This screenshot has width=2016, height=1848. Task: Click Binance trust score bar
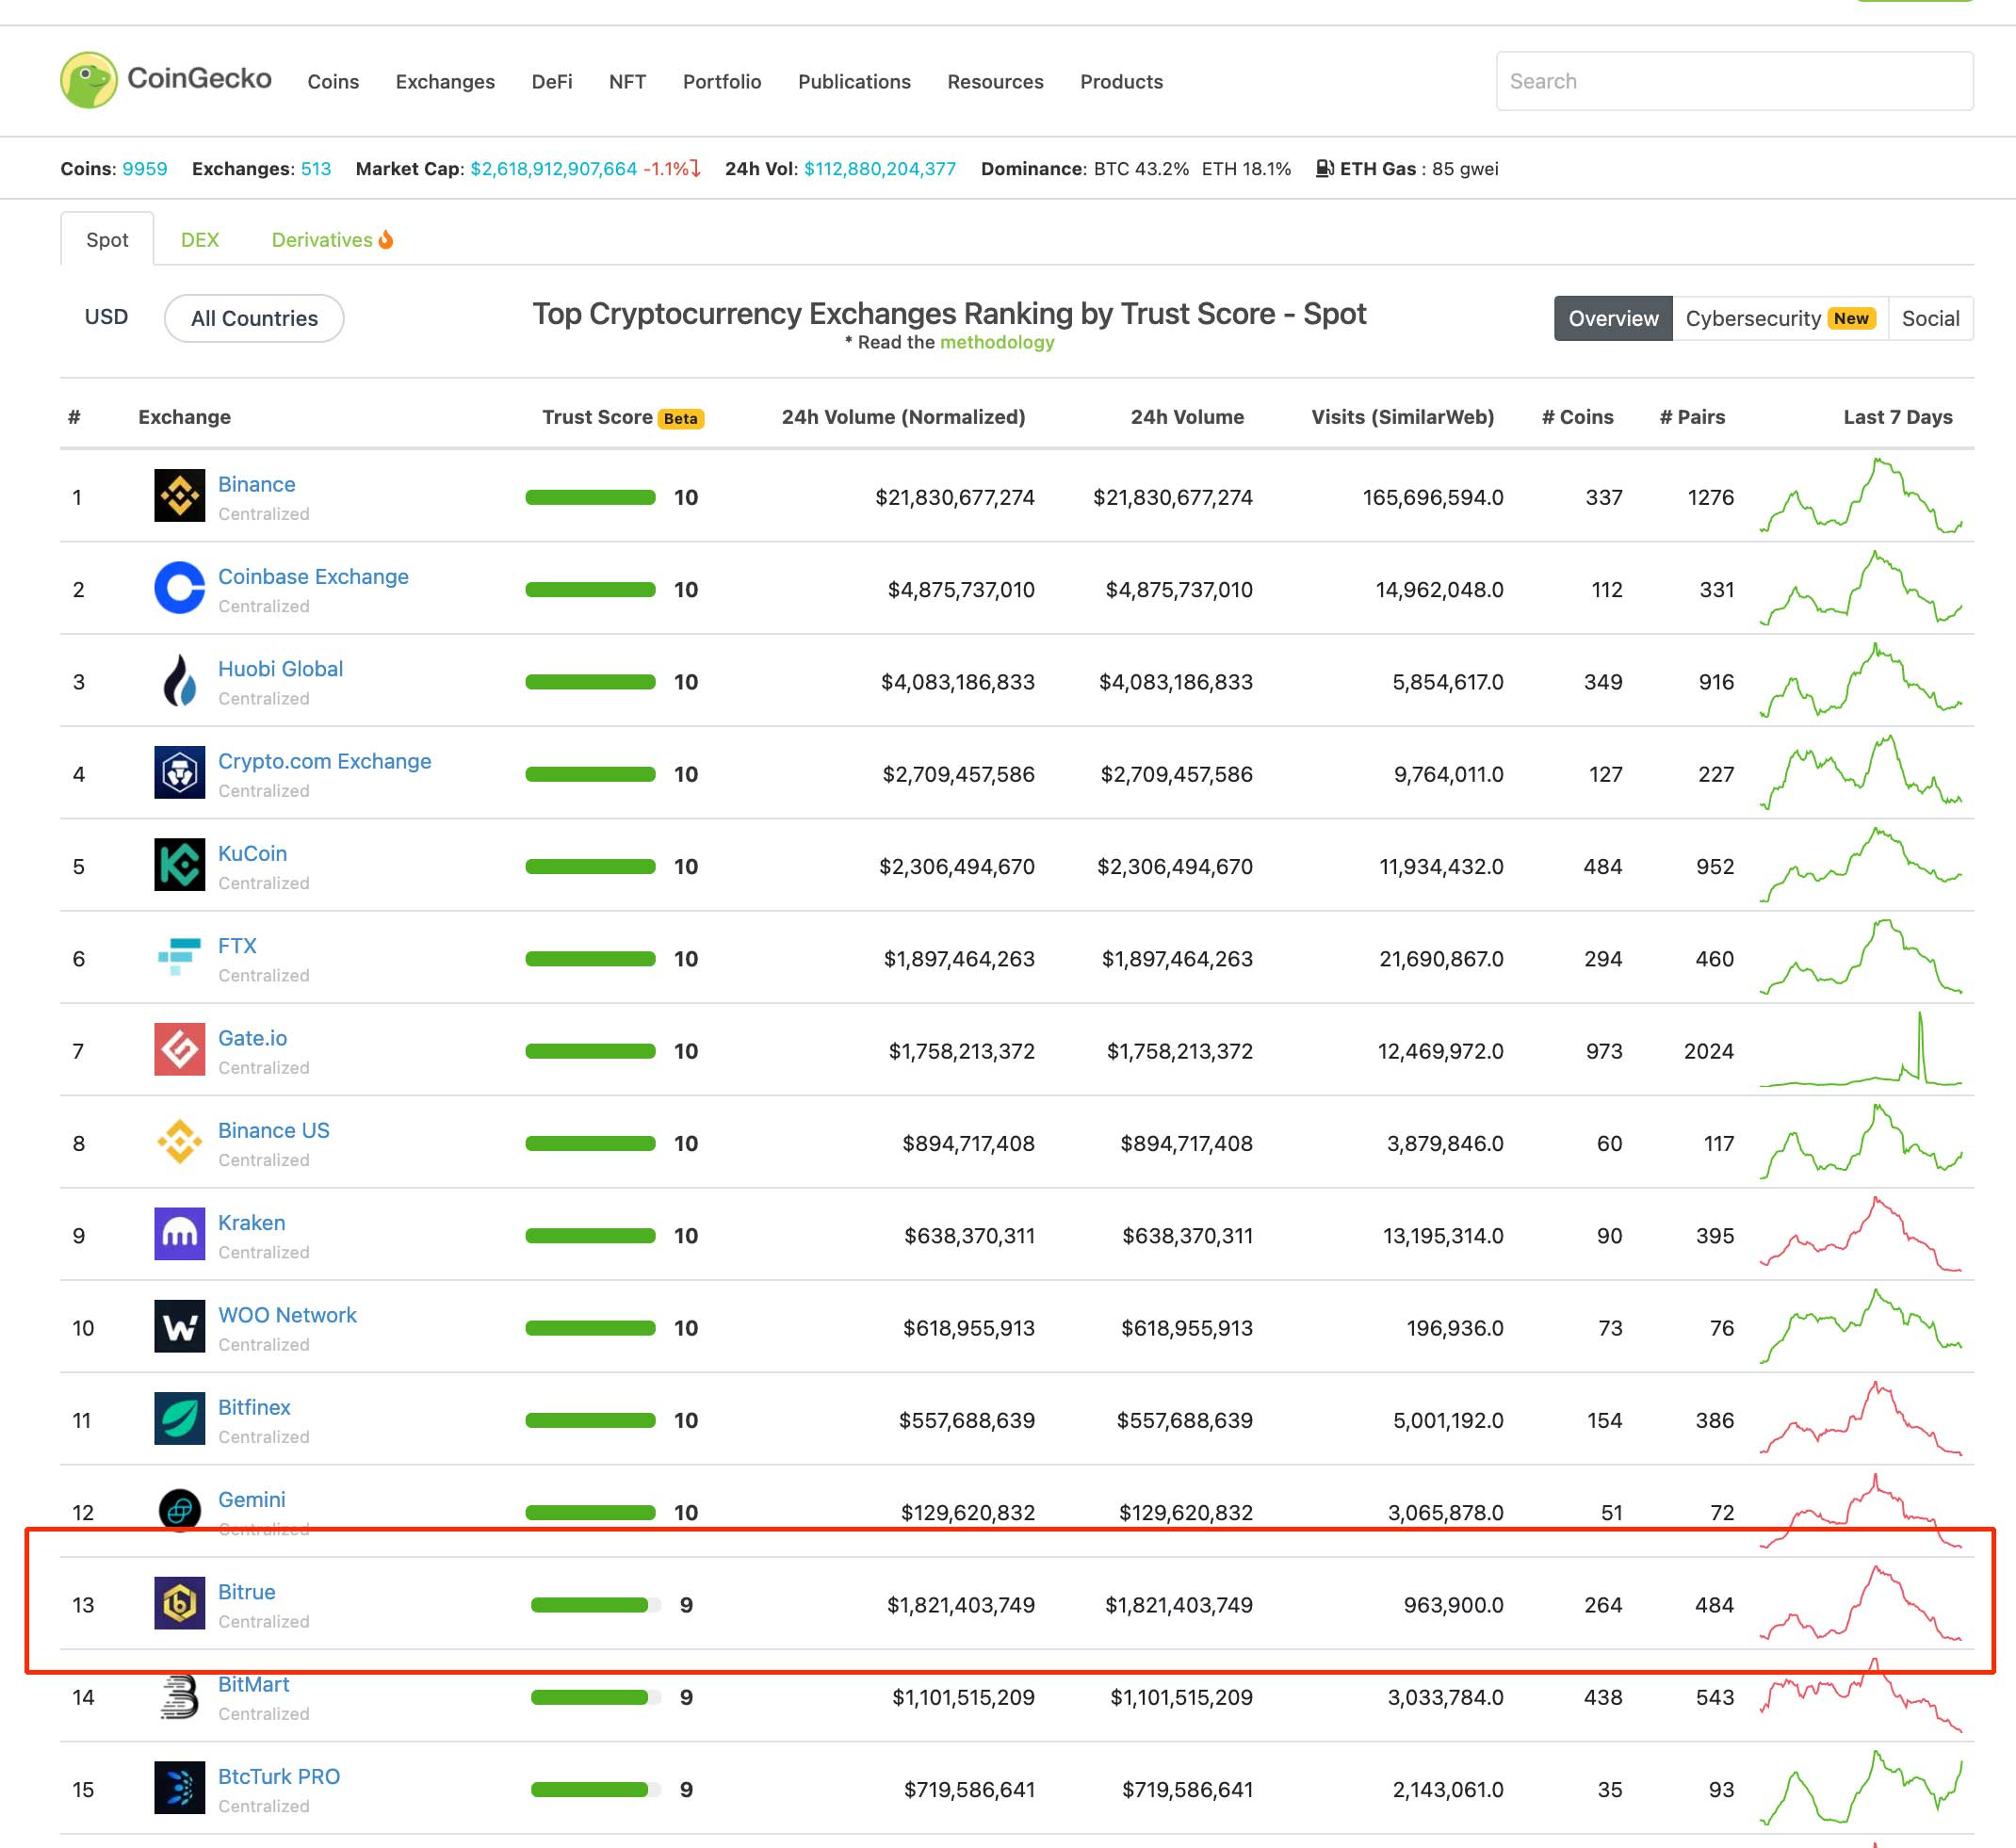pos(590,497)
